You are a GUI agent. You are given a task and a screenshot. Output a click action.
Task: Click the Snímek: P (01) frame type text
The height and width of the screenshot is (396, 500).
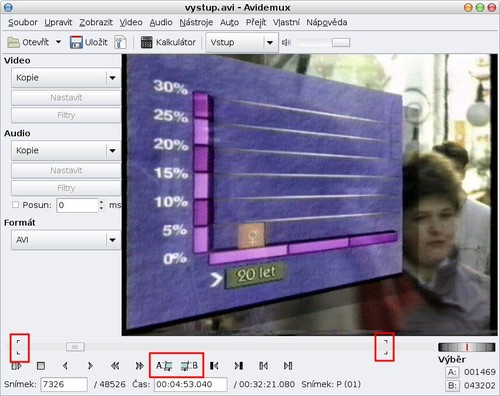pyautogui.click(x=331, y=384)
